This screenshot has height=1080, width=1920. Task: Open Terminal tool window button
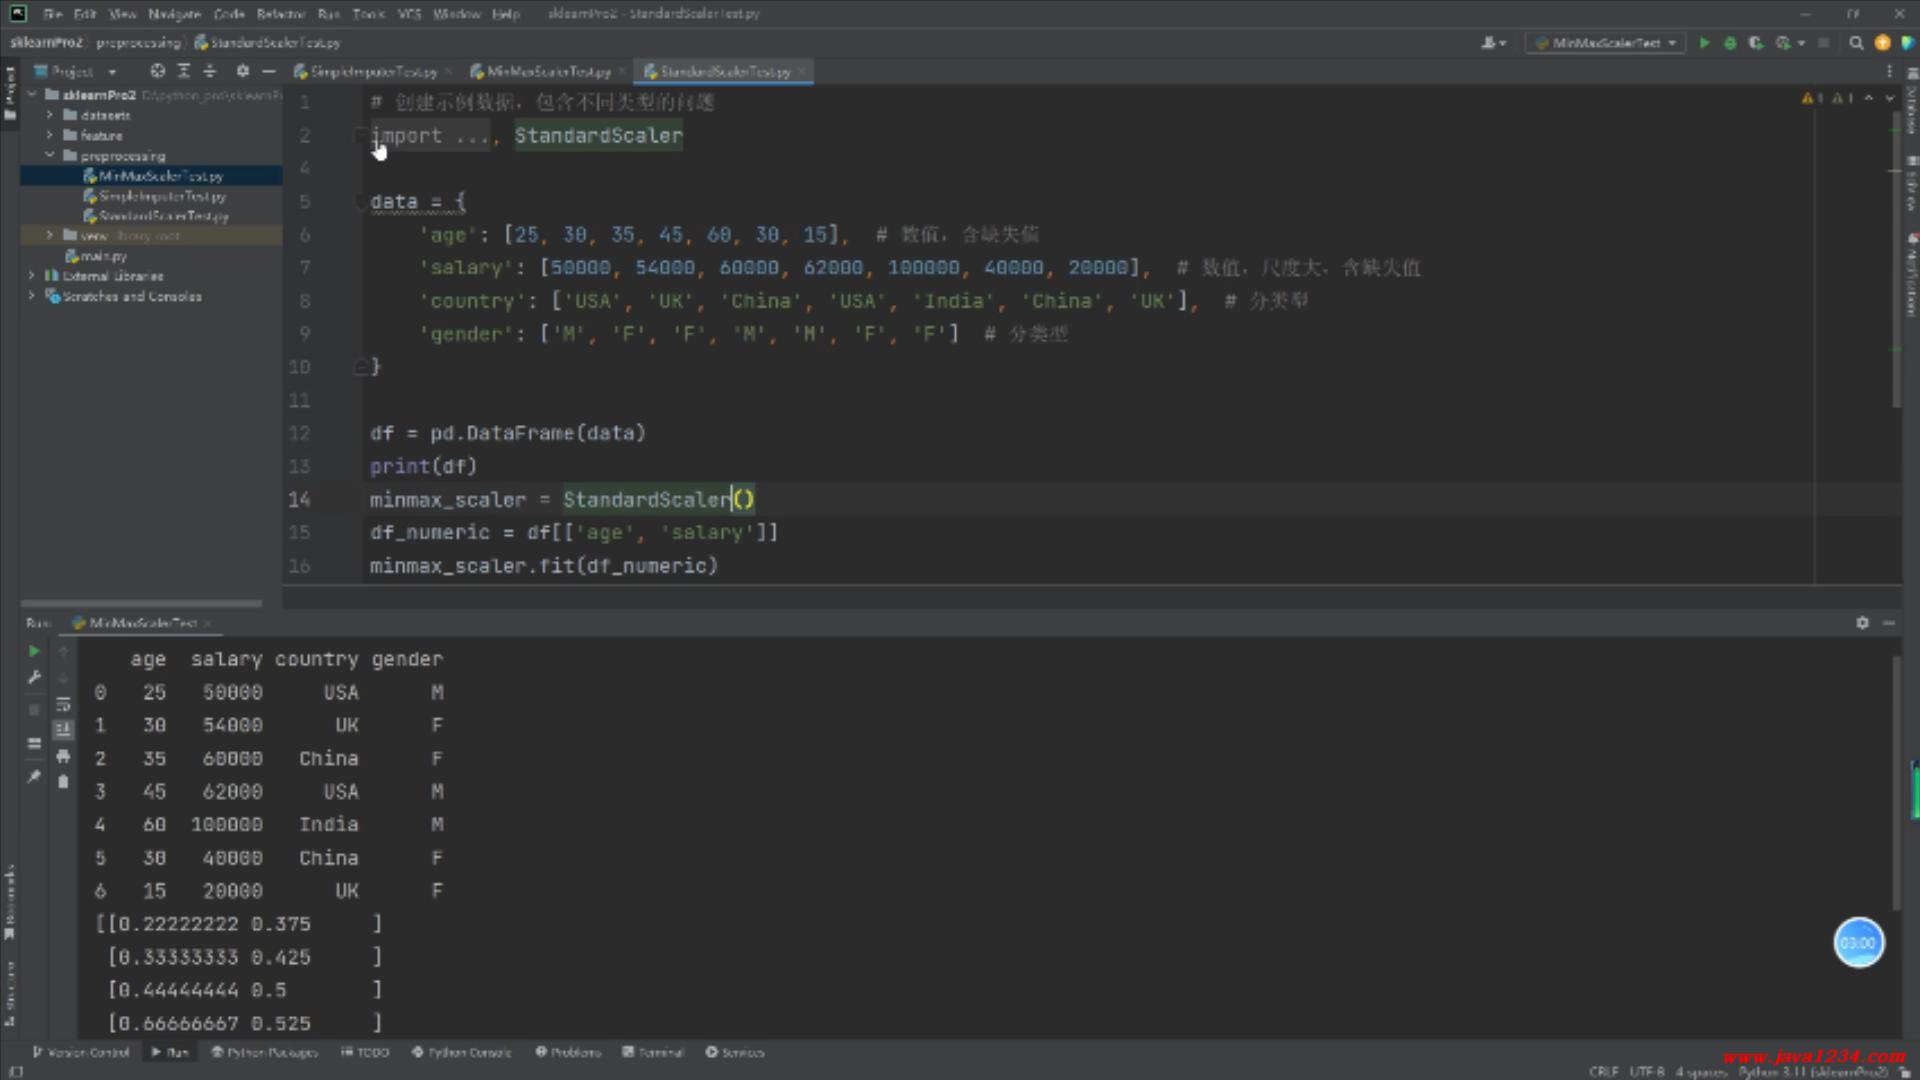(x=653, y=1052)
